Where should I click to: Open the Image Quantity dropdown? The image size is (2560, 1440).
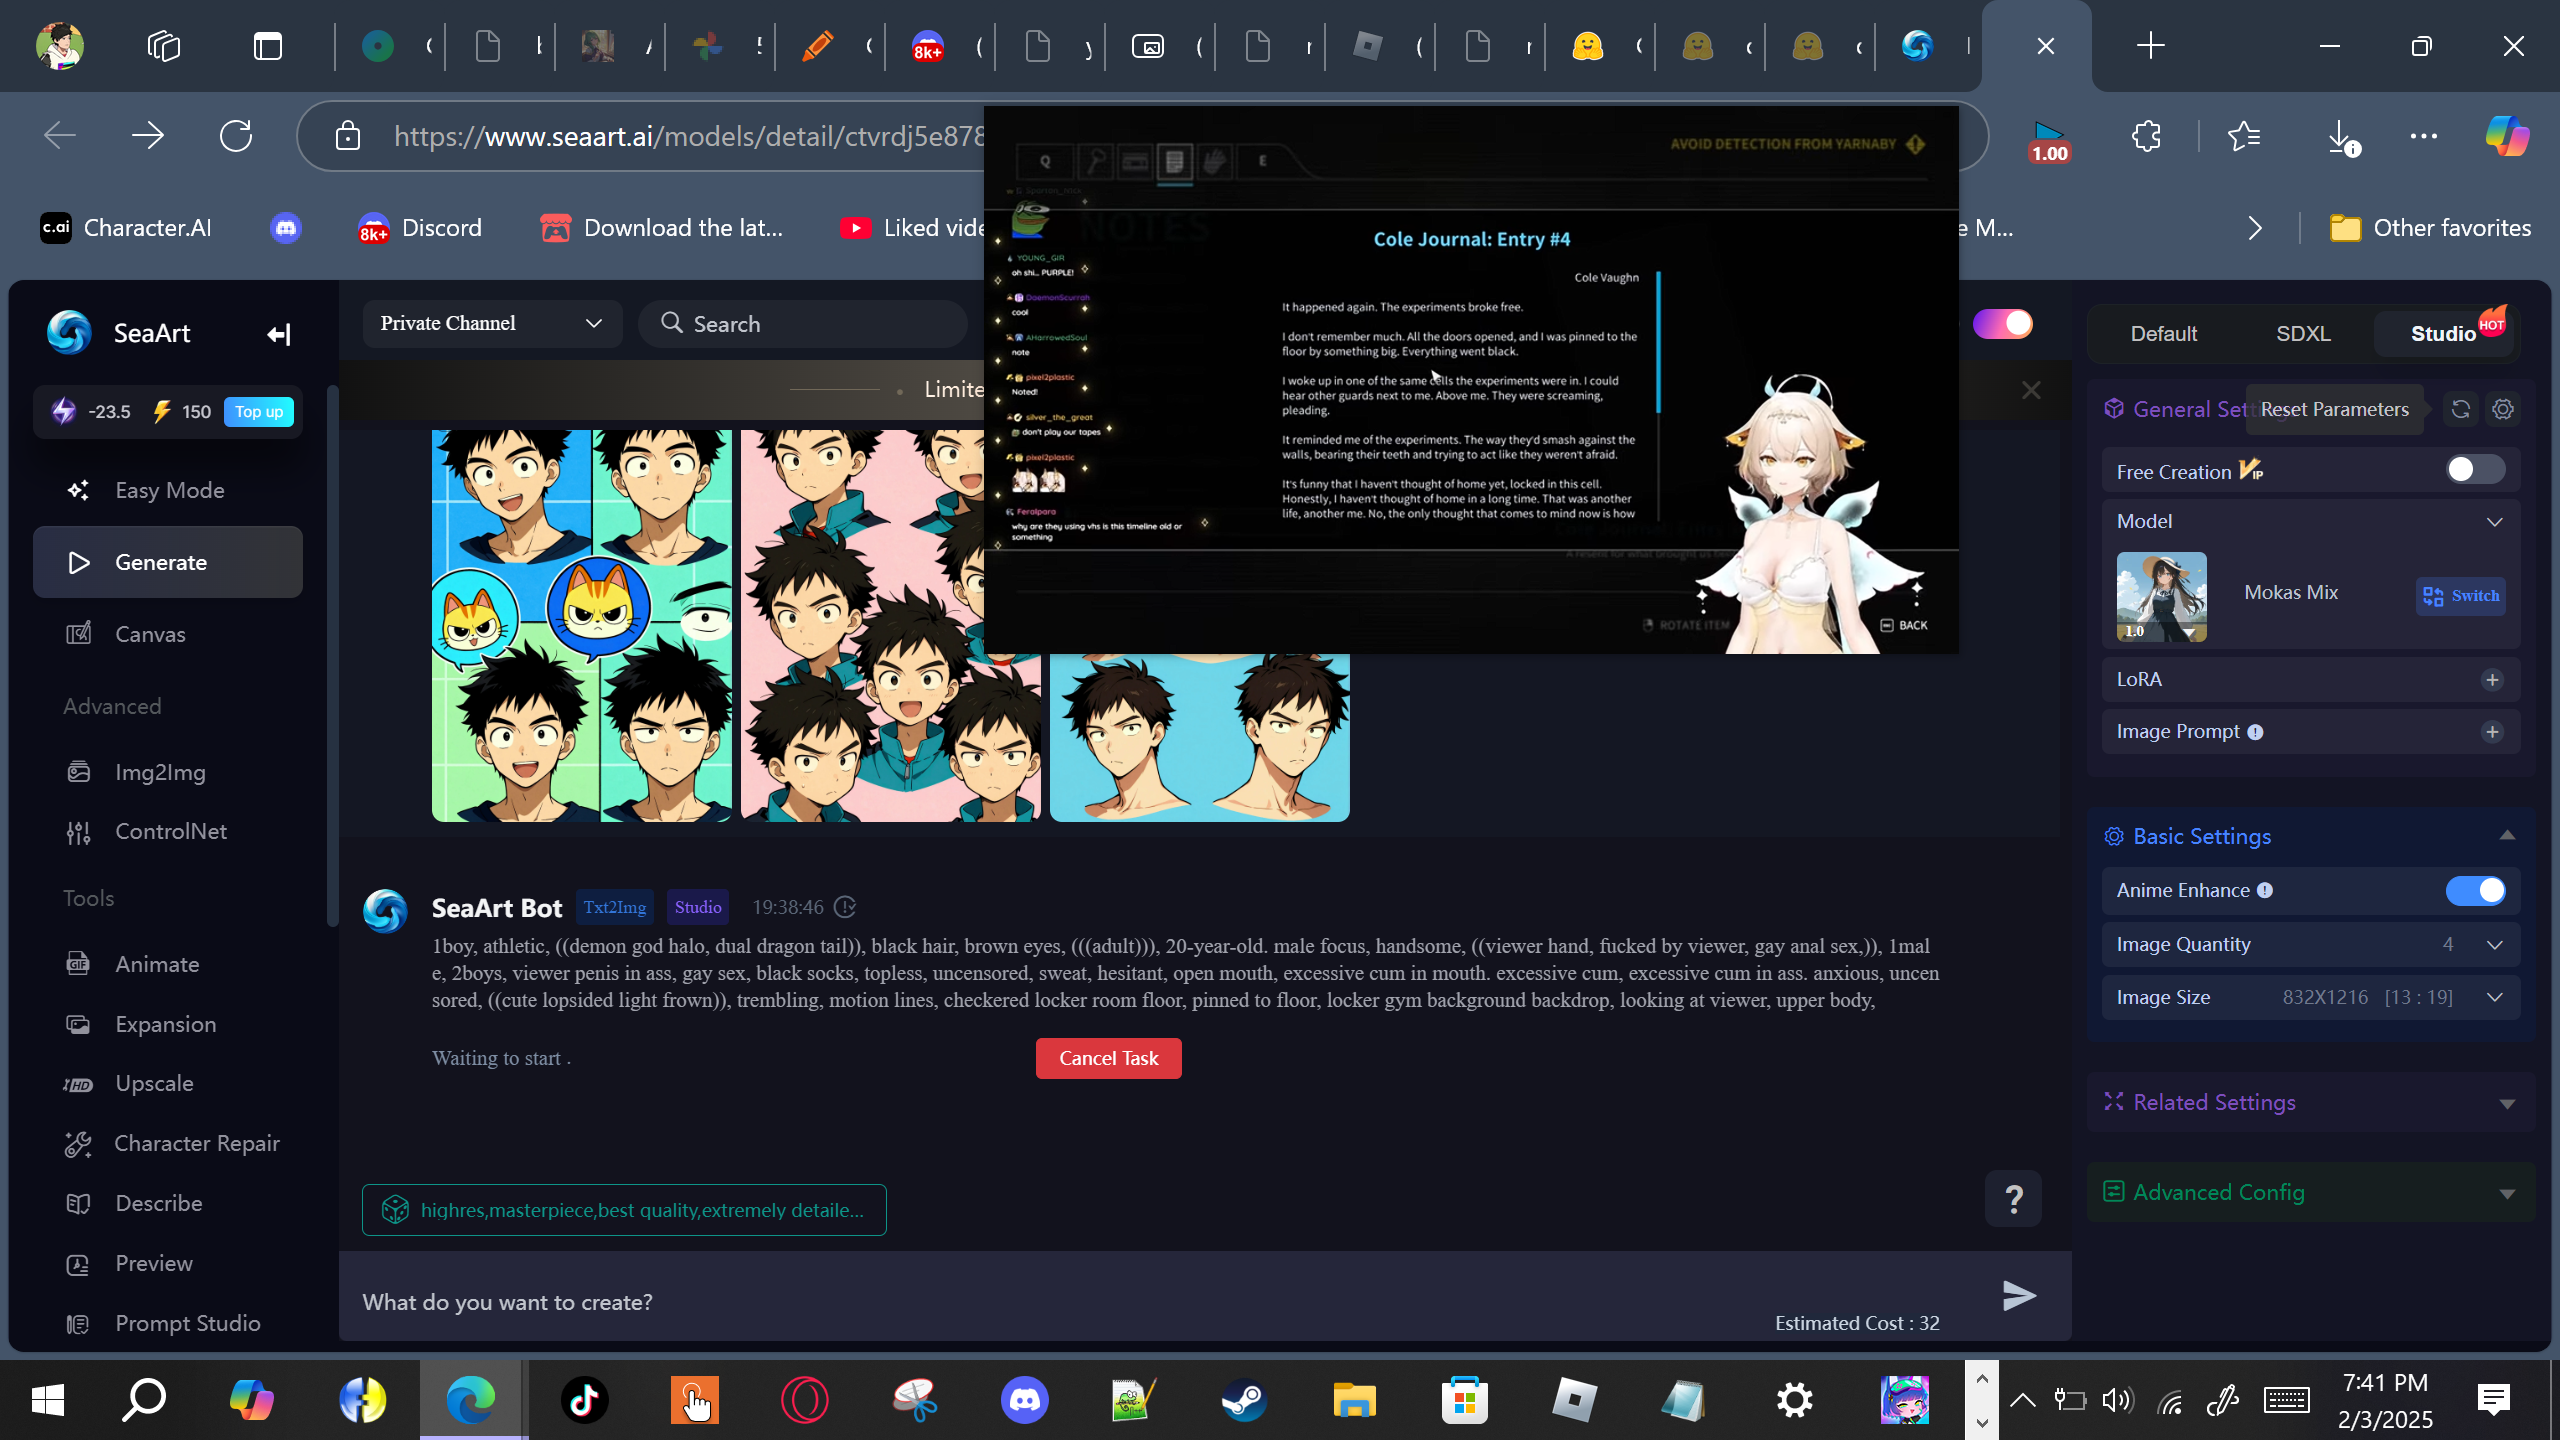click(x=2310, y=945)
